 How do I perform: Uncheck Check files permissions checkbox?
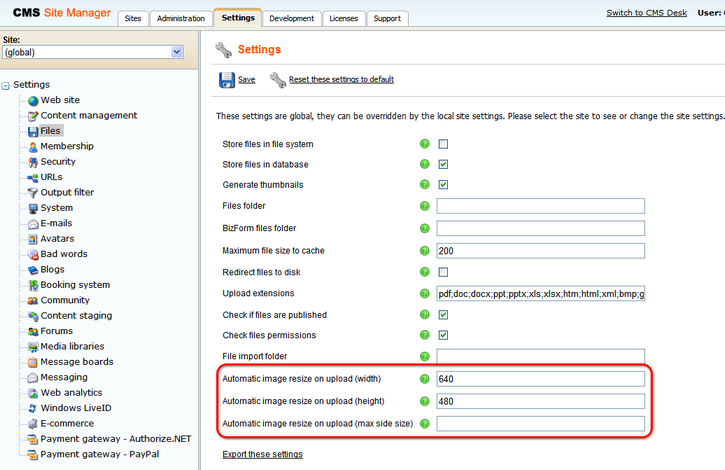coord(443,335)
